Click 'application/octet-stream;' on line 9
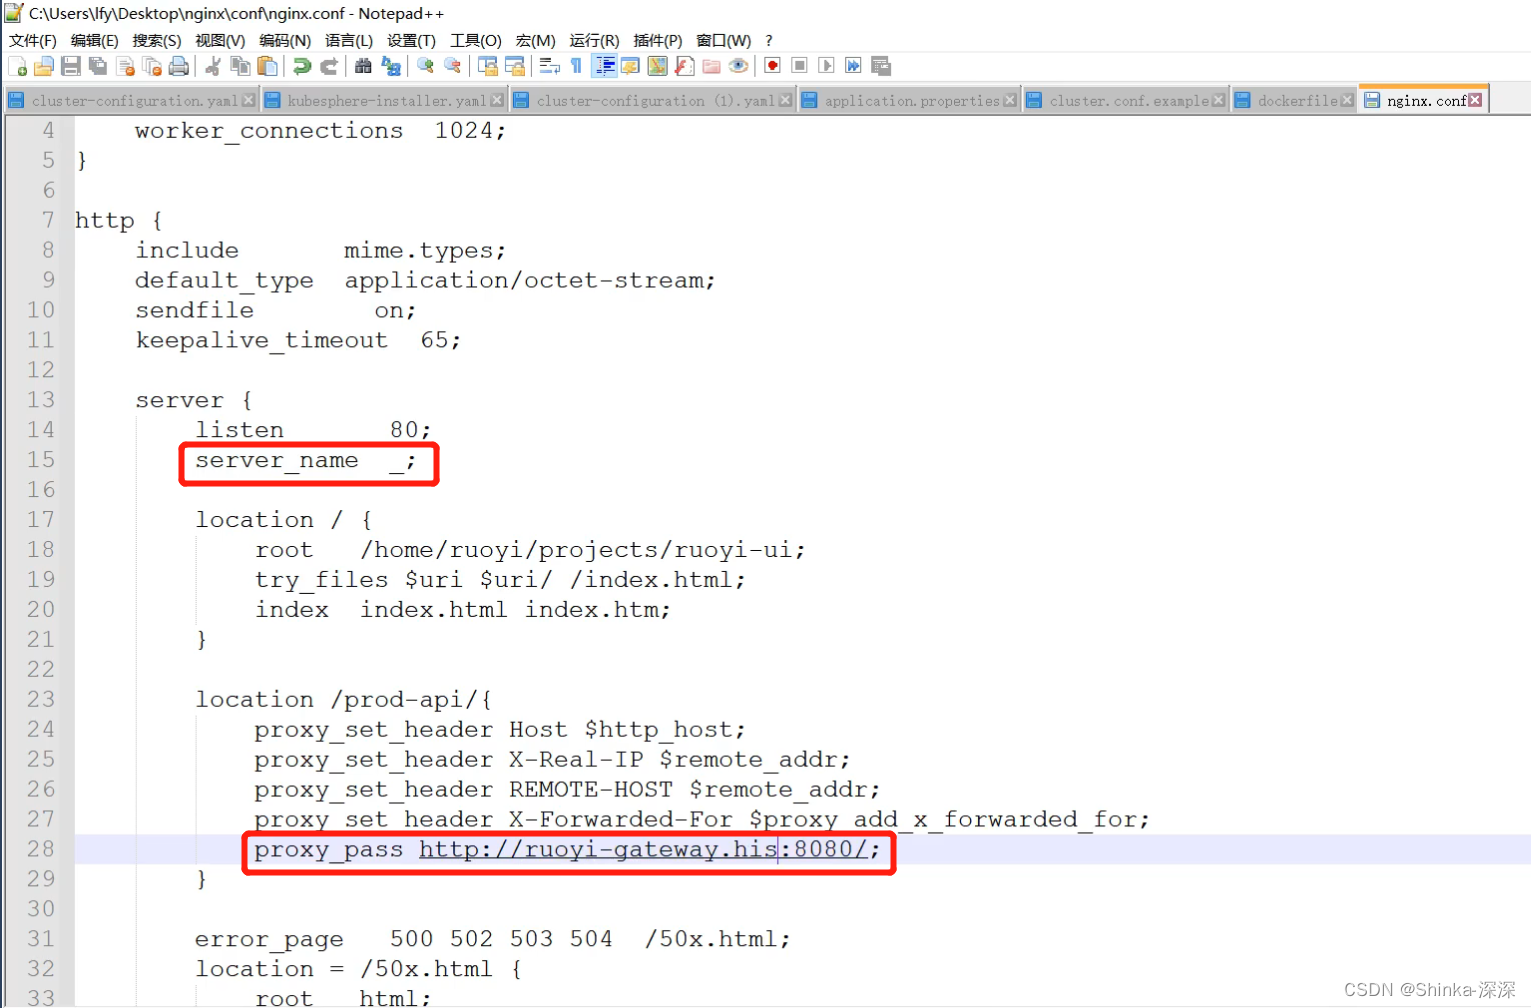Image resolution: width=1531 pixels, height=1008 pixels. [x=530, y=280]
